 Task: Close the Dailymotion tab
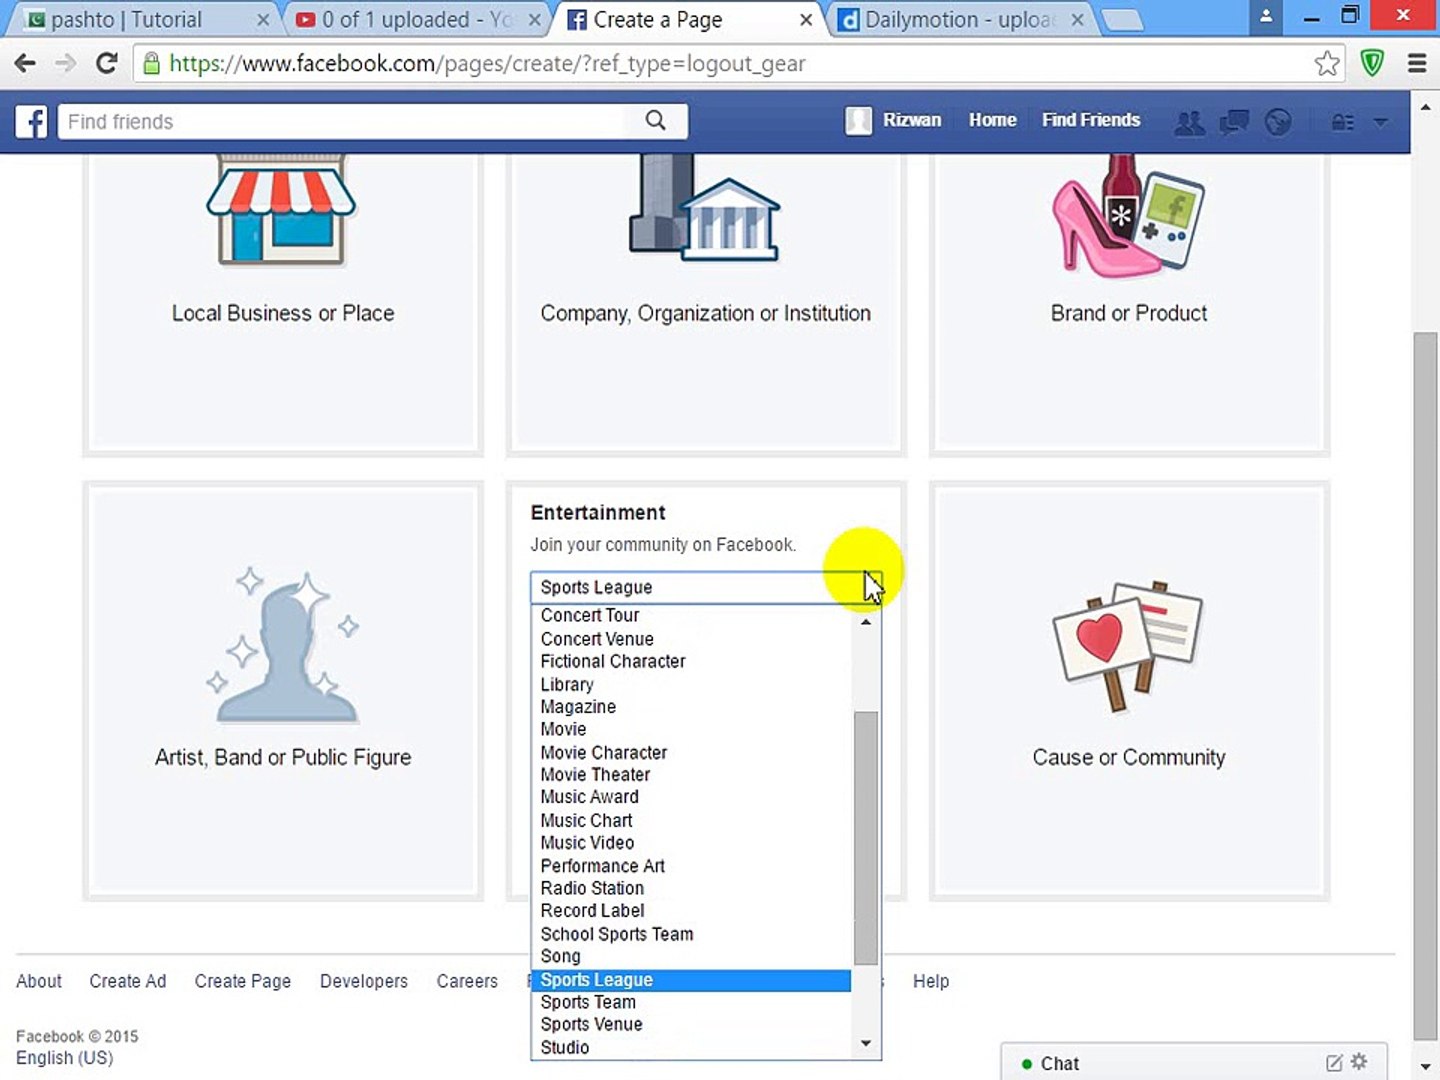1077,20
